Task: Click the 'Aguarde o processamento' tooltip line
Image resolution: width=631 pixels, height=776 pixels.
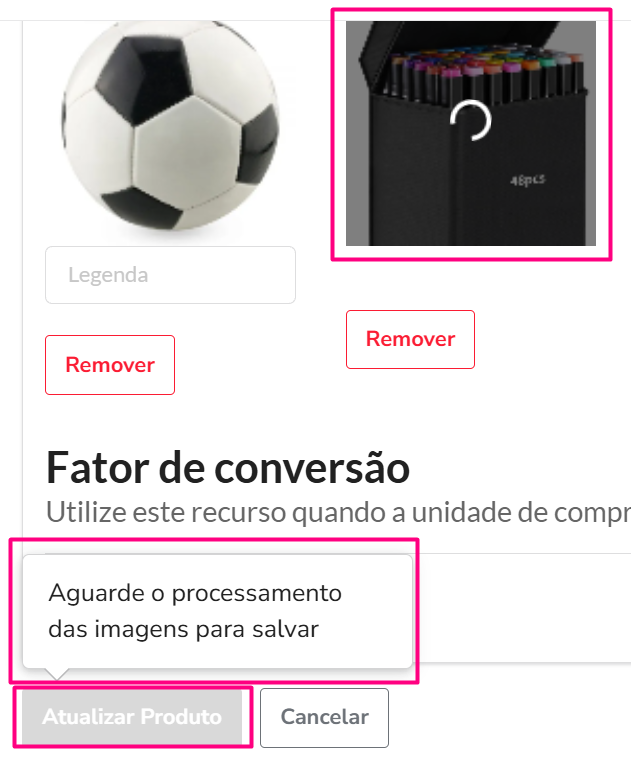Action: point(195,593)
